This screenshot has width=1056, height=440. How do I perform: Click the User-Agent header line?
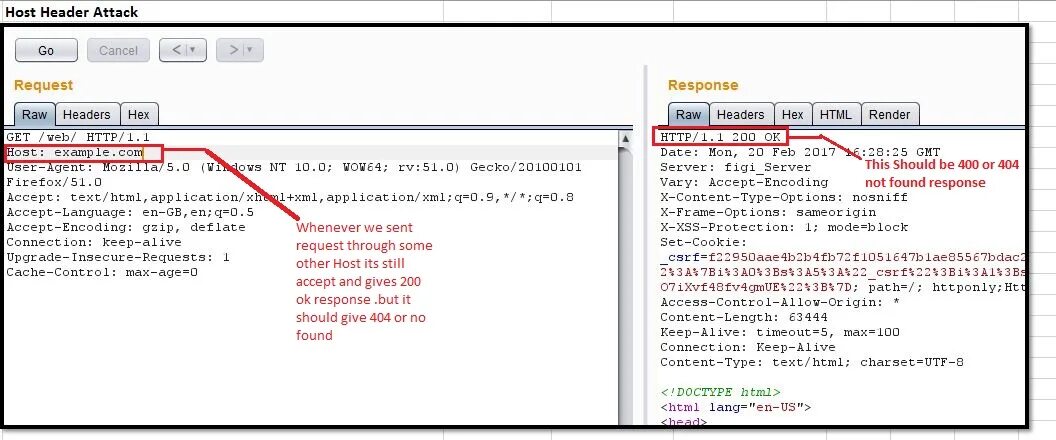click(x=294, y=167)
